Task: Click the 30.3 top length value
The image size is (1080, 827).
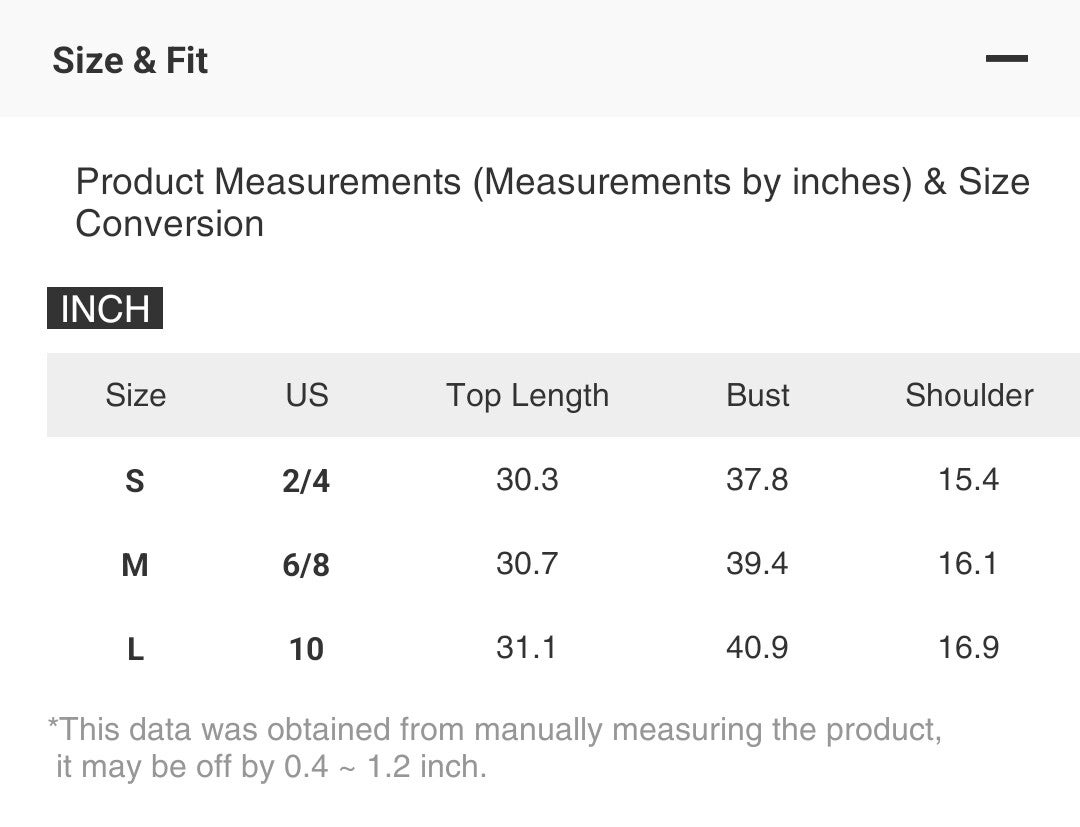Action: tap(527, 480)
